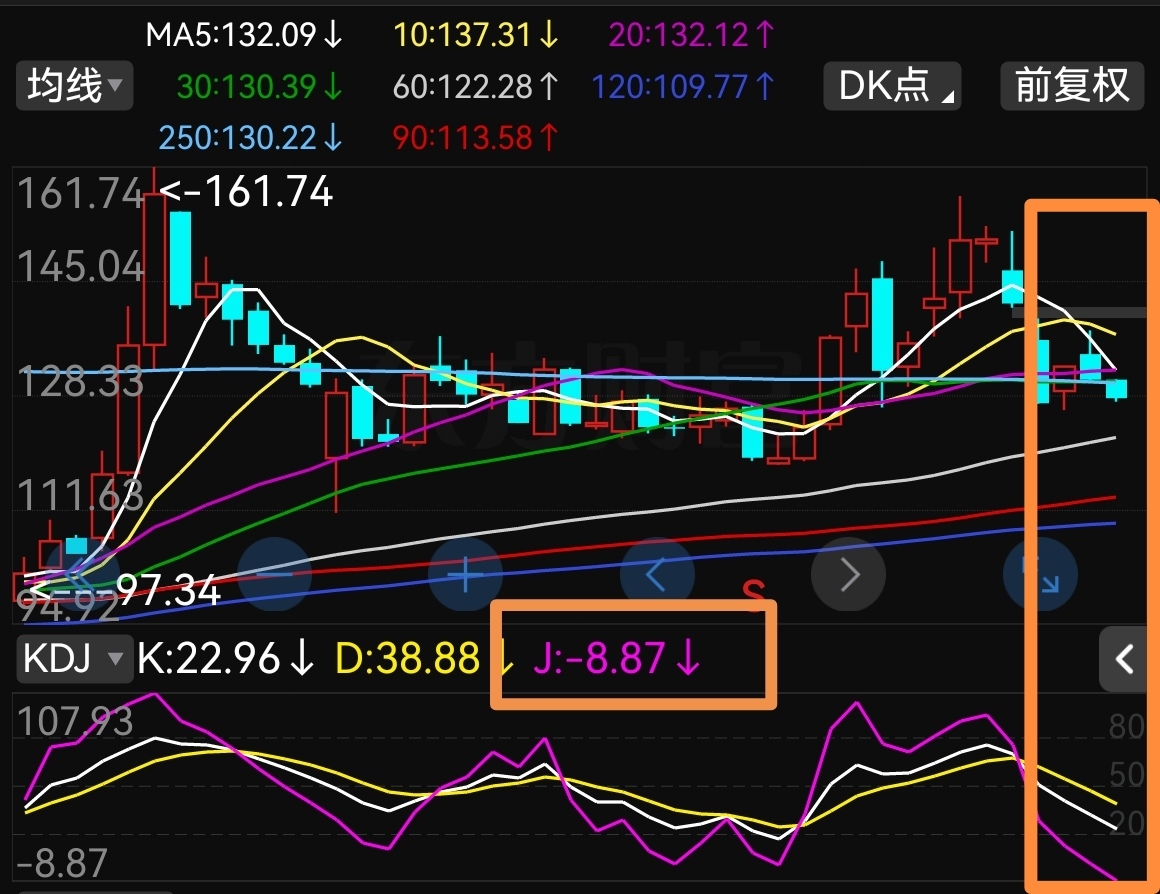Open the KDJ indicator selector

[74, 658]
